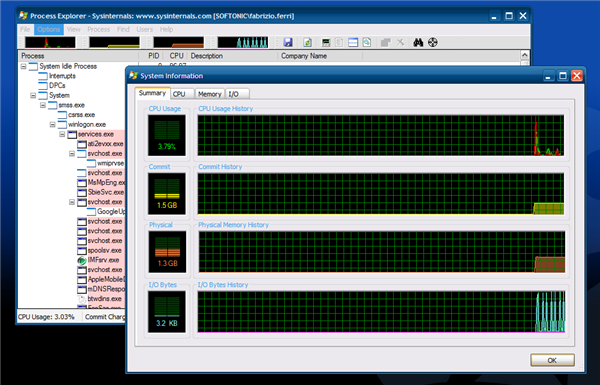Open System Information via toolbar monitor icon
The width and height of the screenshot is (600, 385).
click(x=326, y=42)
